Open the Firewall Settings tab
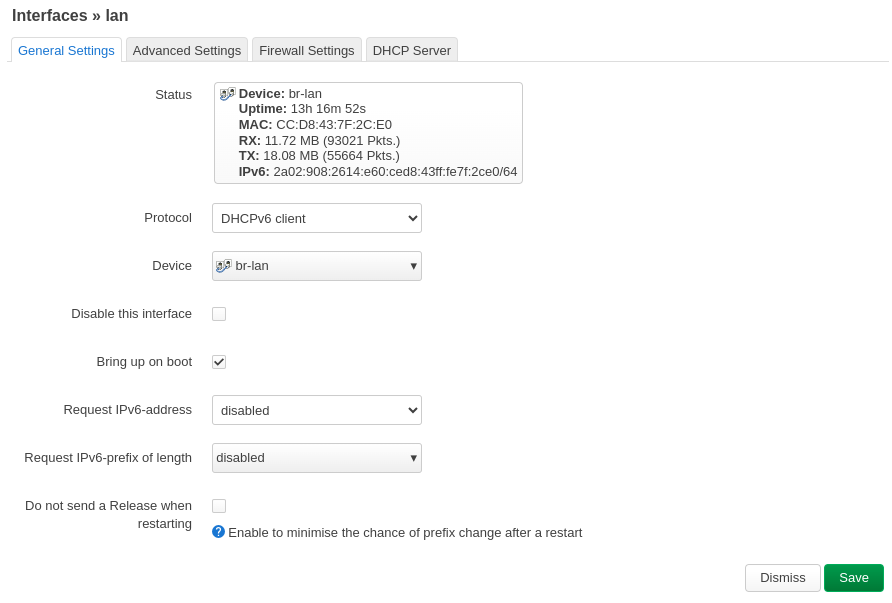Viewport: 892px width, 603px height. point(307,51)
